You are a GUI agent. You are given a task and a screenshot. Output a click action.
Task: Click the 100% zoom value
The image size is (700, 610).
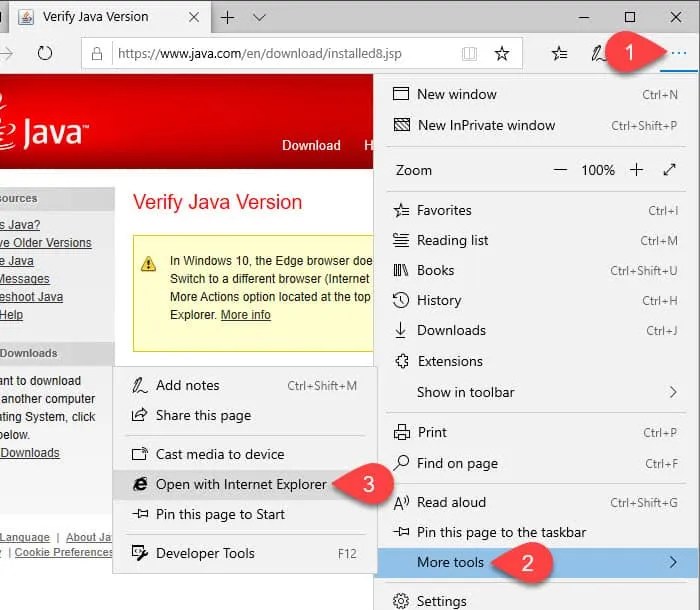pyautogui.click(x=598, y=170)
